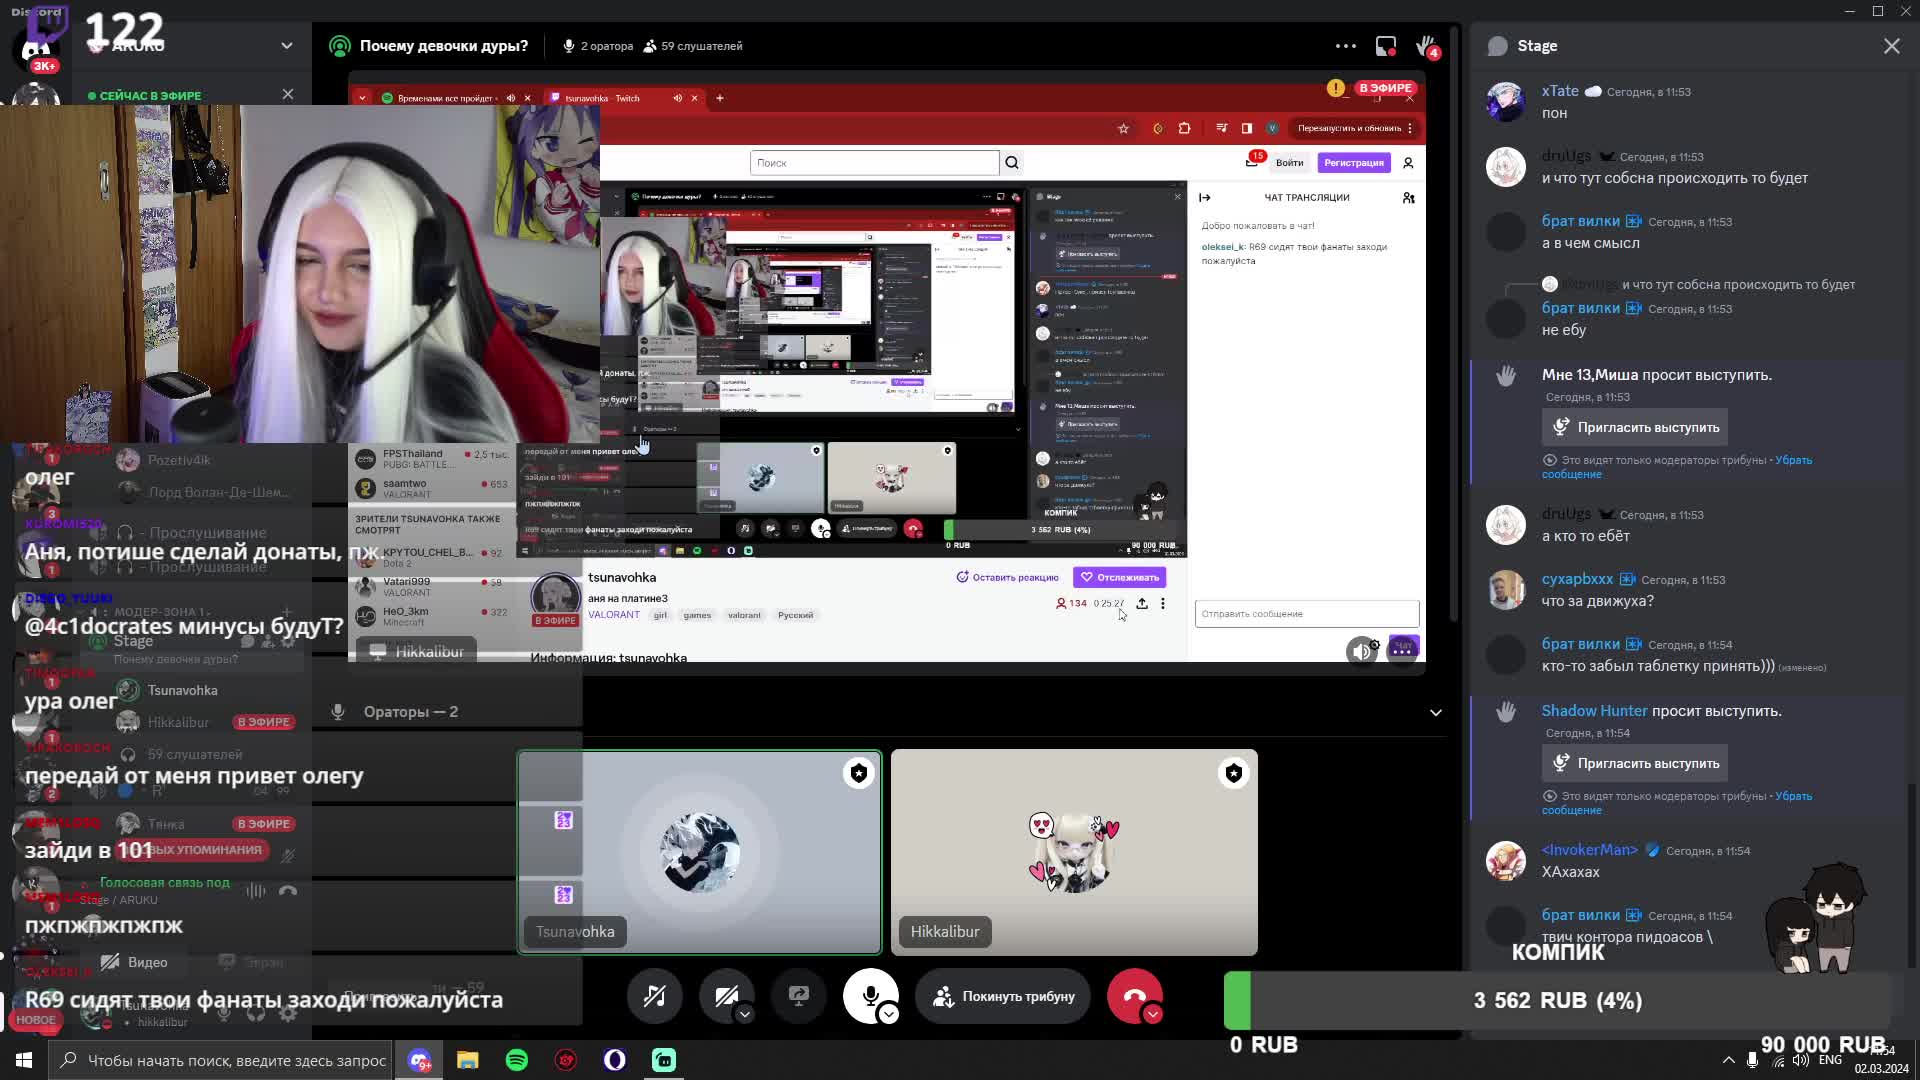Click Регистрация on Twitch
1920x1080 pixels.
pyautogui.click(x=1354, y=163)
